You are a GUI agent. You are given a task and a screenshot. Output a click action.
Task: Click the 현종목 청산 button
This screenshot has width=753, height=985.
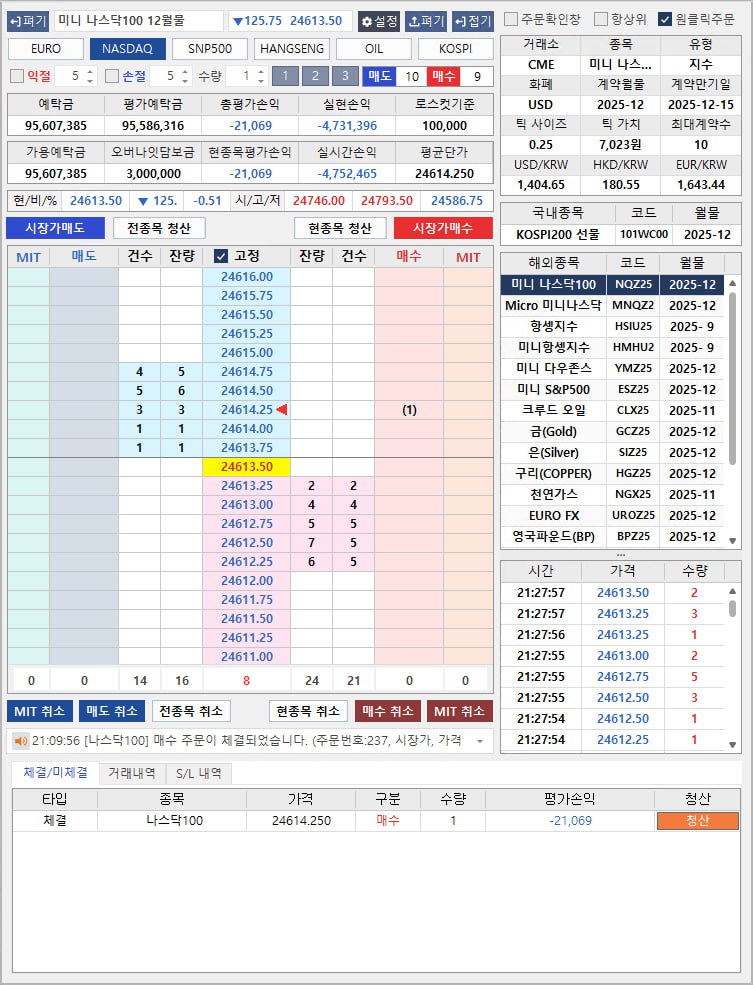[340, 228]
